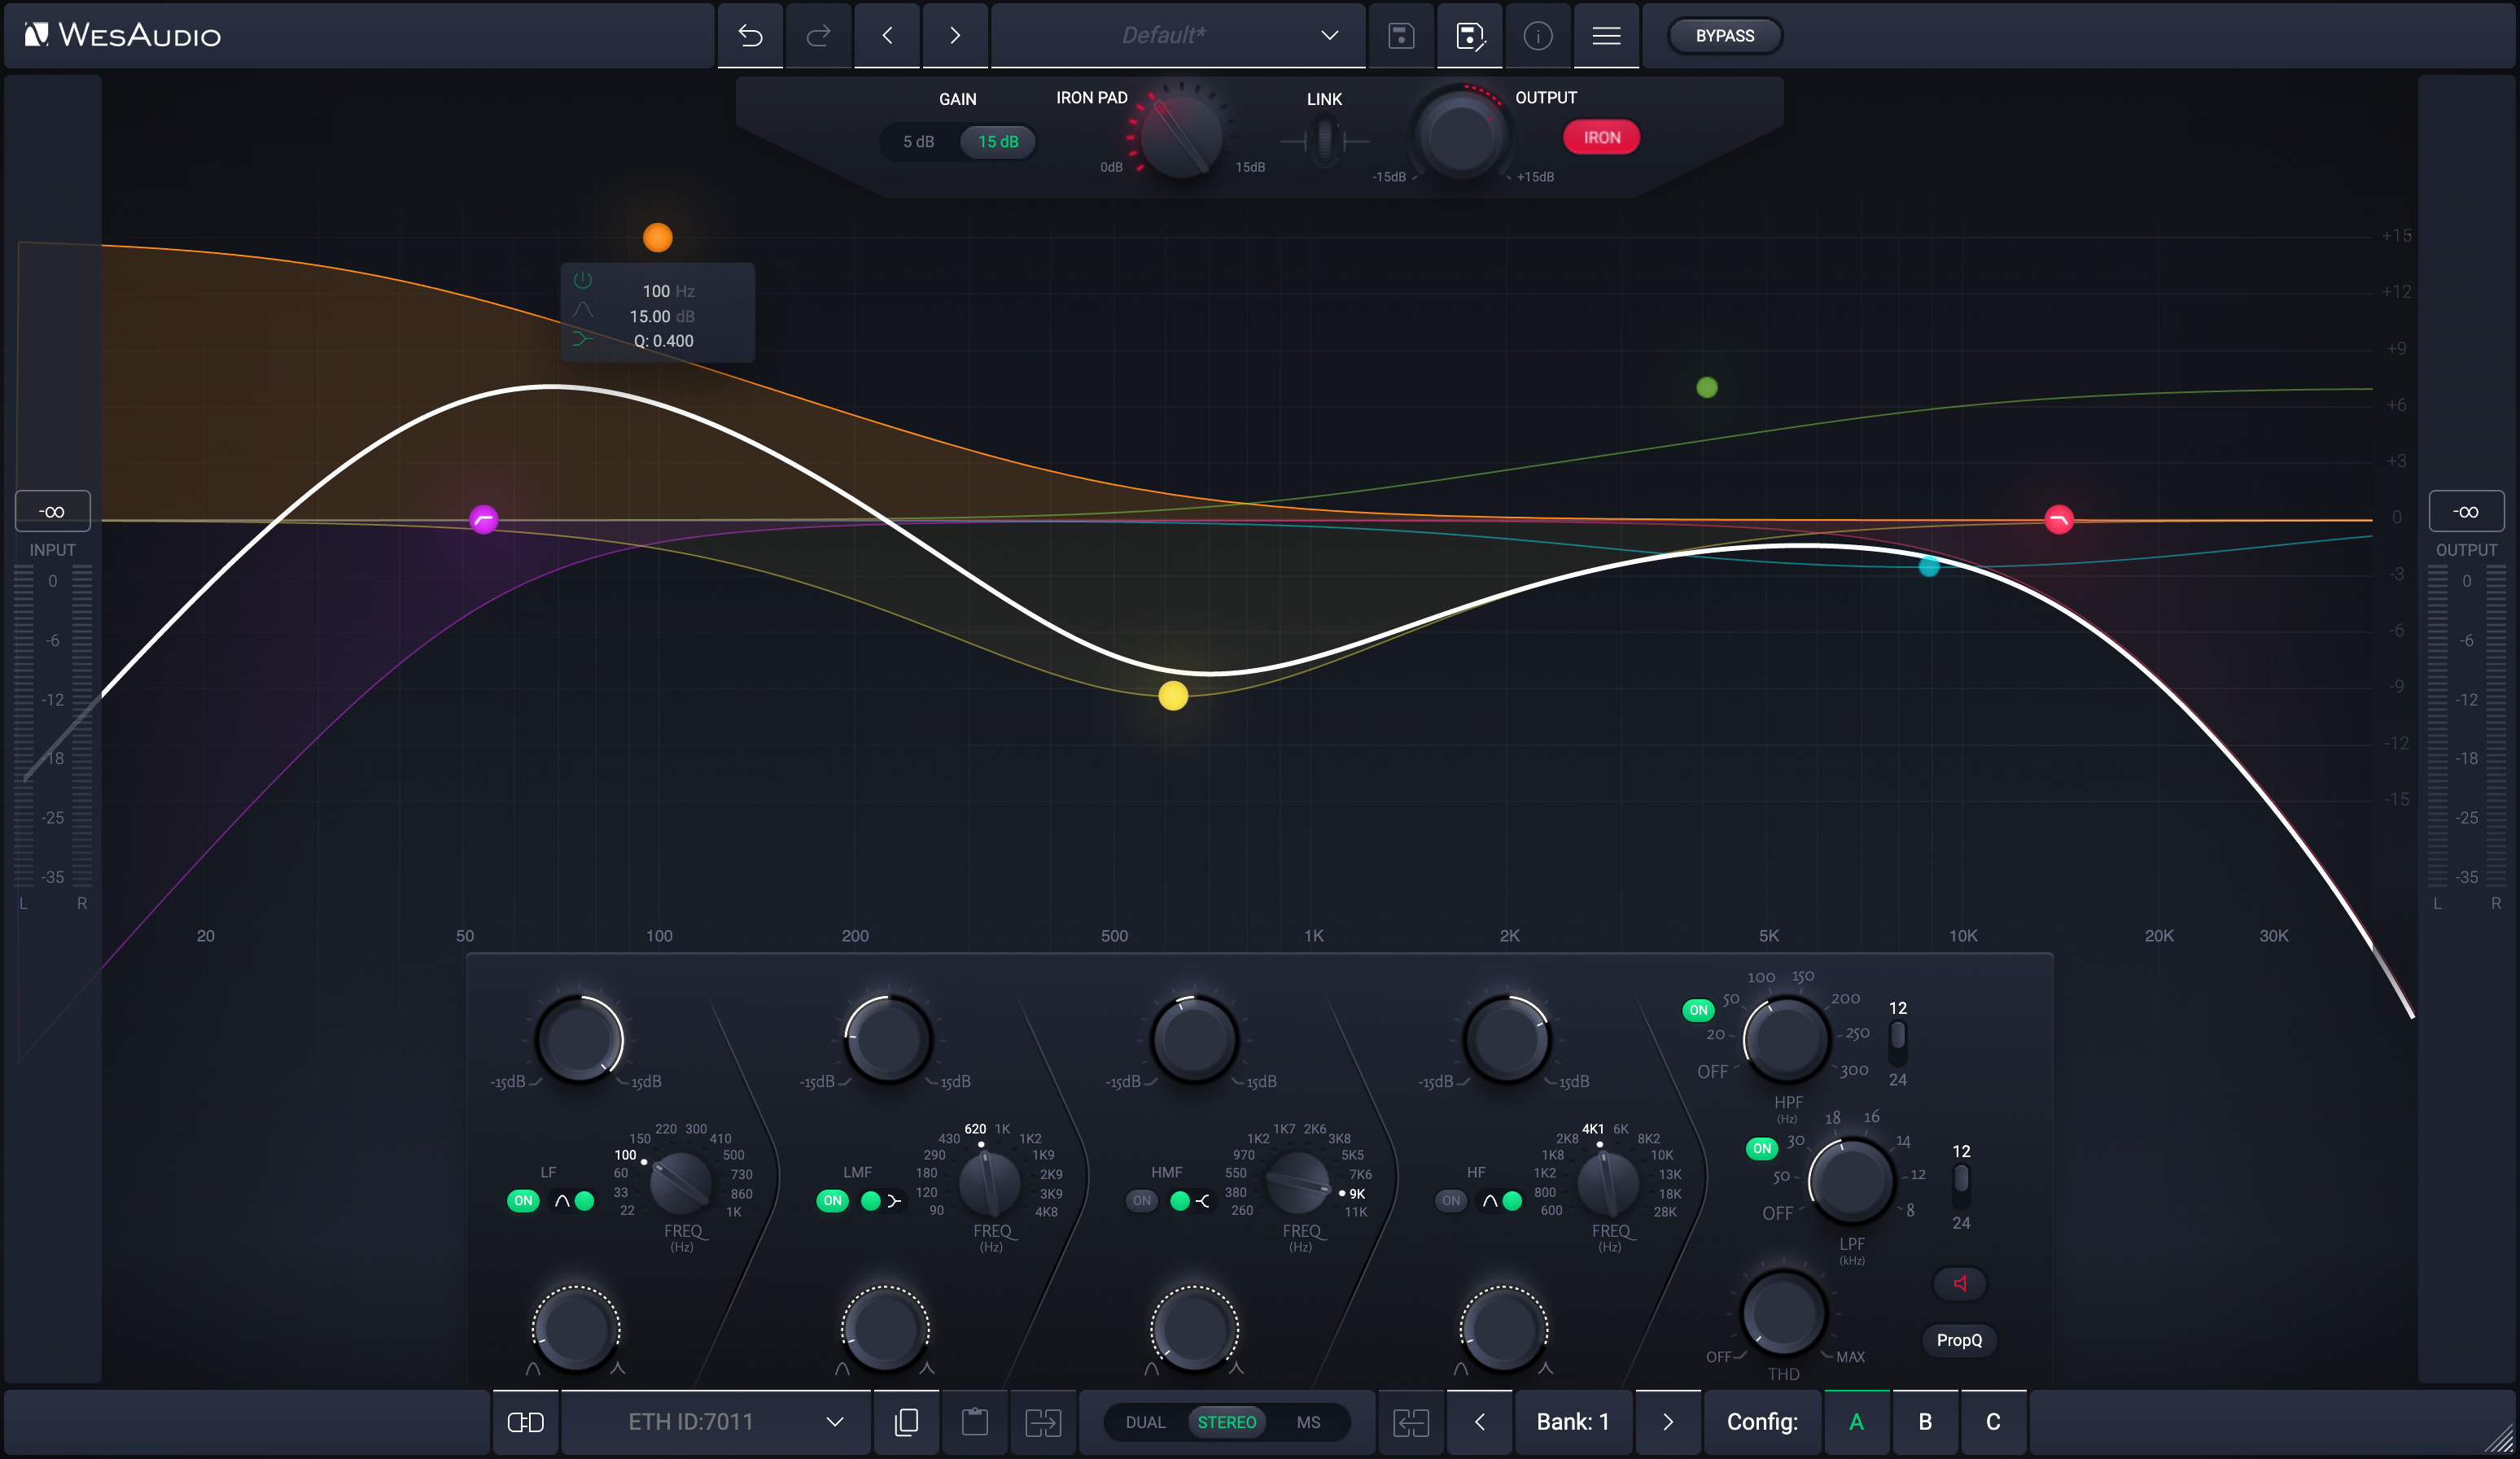
Task: Click the undo arrow icon
Action: tap(750, 36)
